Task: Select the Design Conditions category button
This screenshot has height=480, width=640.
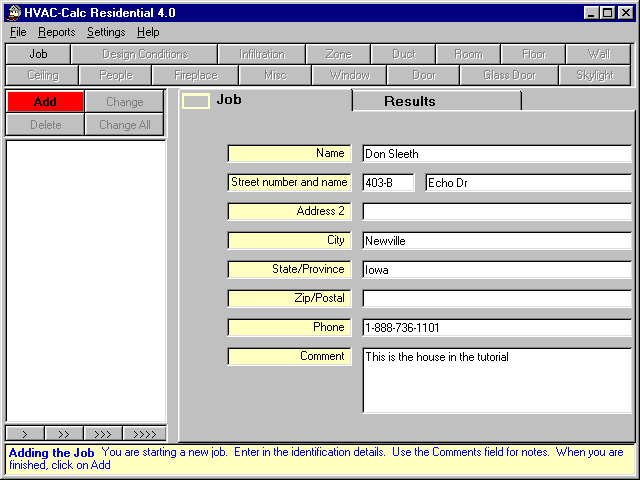Action: (144, 54)
